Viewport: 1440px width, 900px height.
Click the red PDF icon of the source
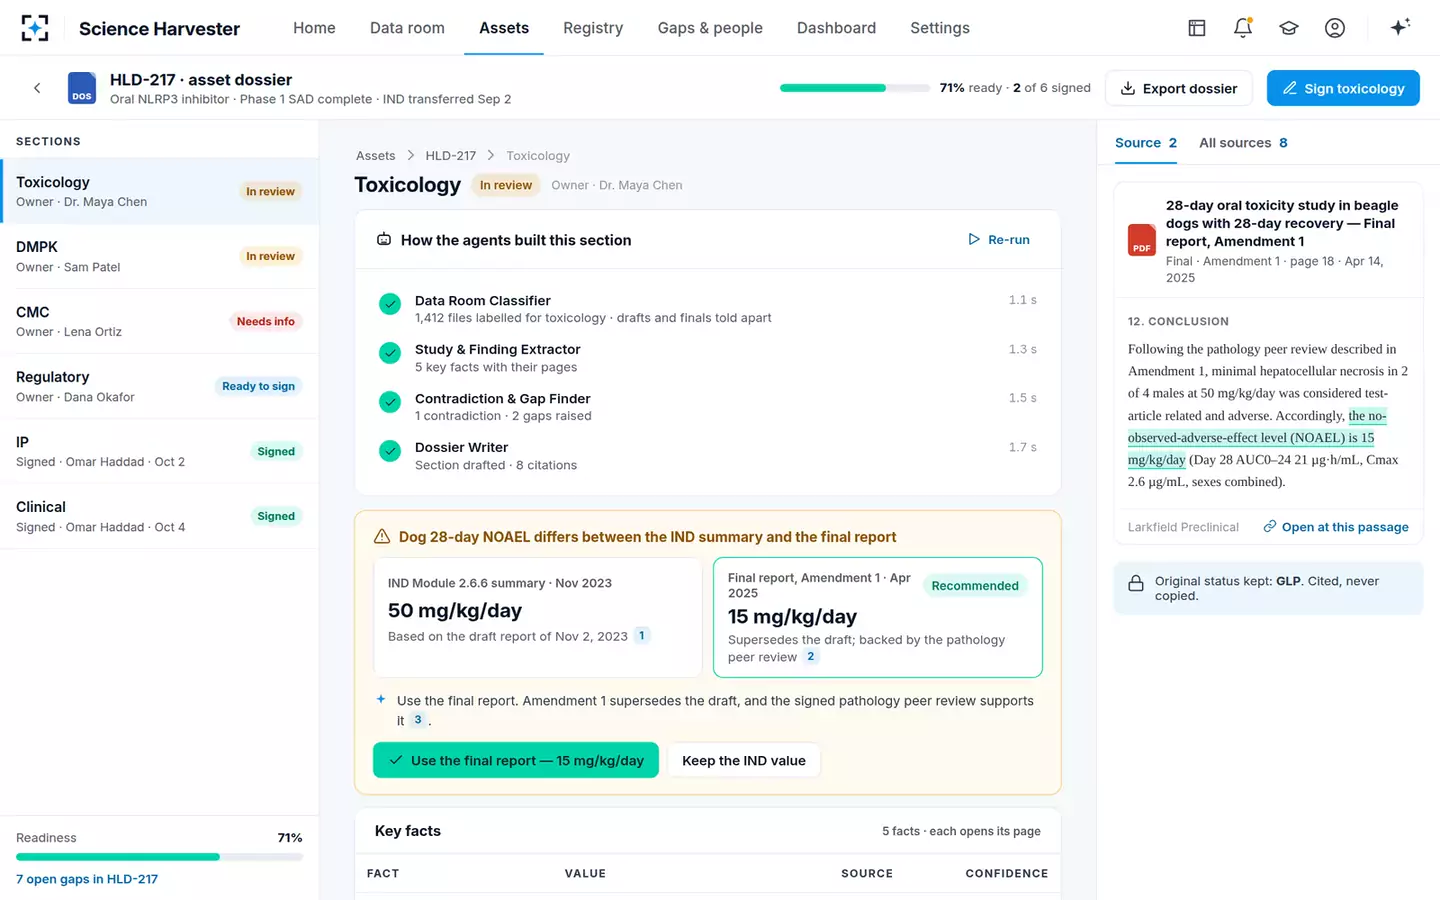[1142, 240]
